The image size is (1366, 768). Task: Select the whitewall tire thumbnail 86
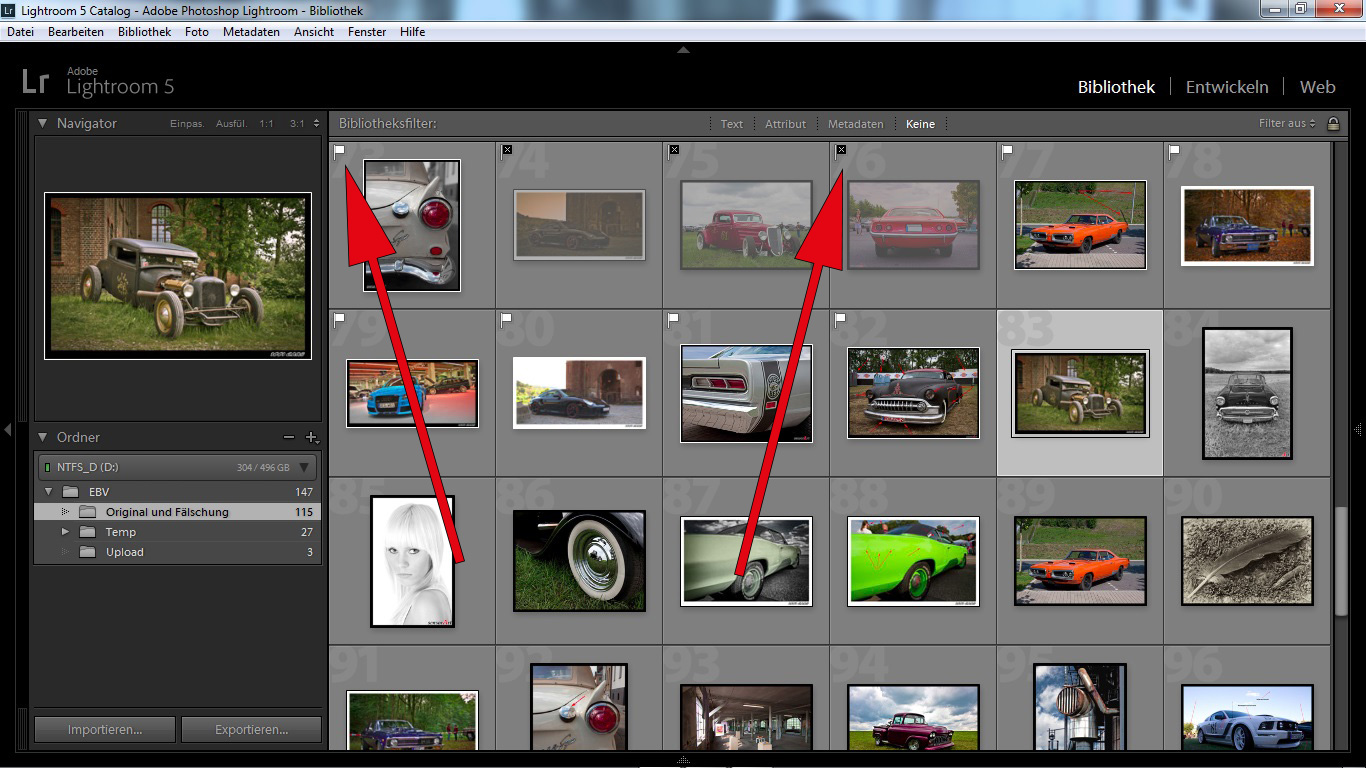579,561
